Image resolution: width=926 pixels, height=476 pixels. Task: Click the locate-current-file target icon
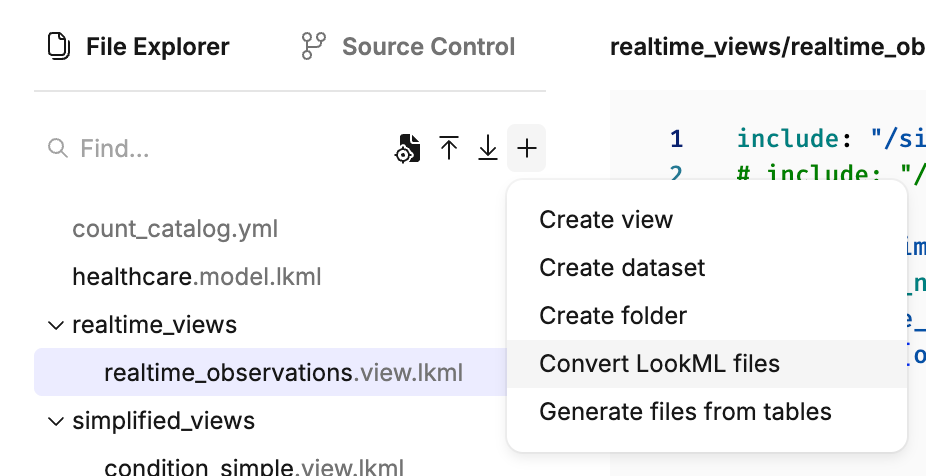[407, 149]
